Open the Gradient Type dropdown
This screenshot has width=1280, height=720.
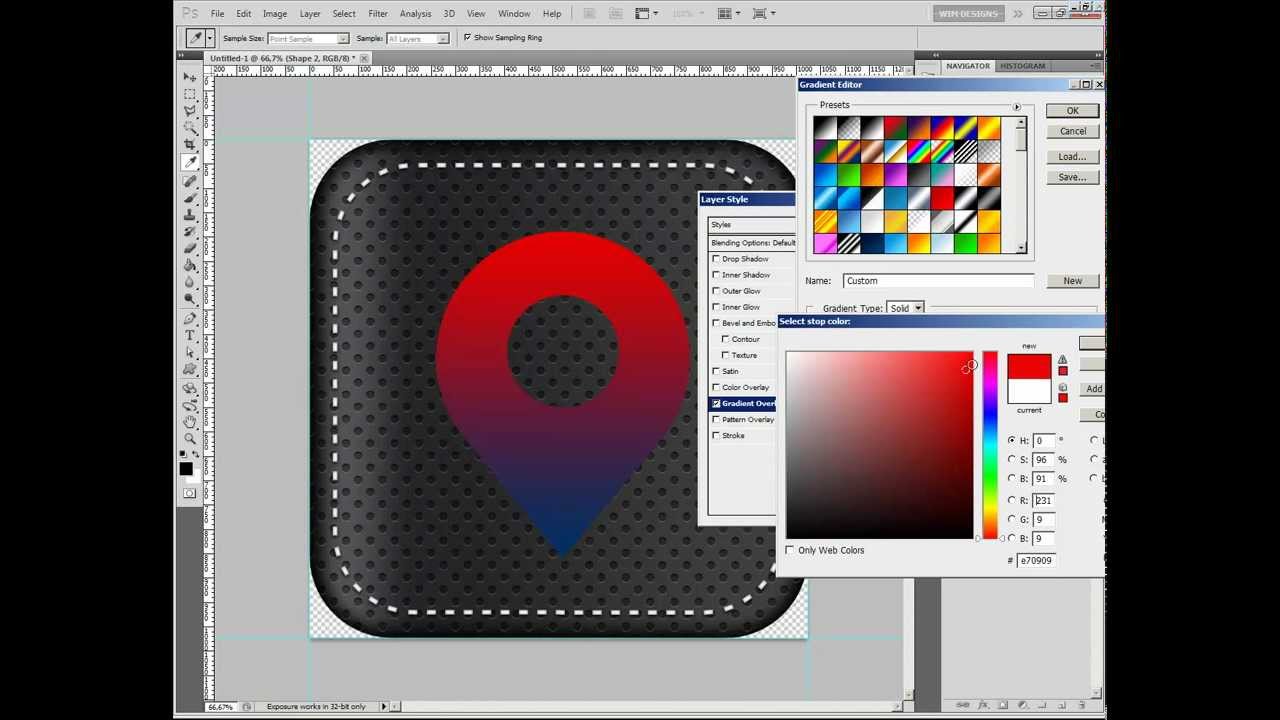click(917, 308)
